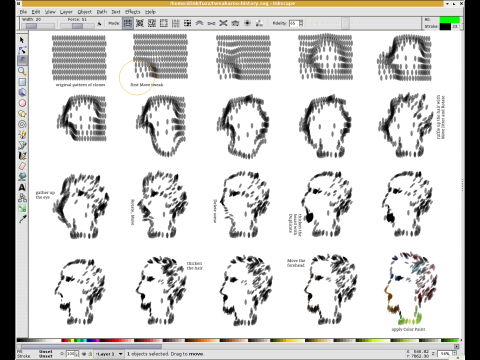480x360 pixels.
Task: Choose the Color paint tweak mode
Action: coord(247,23)
